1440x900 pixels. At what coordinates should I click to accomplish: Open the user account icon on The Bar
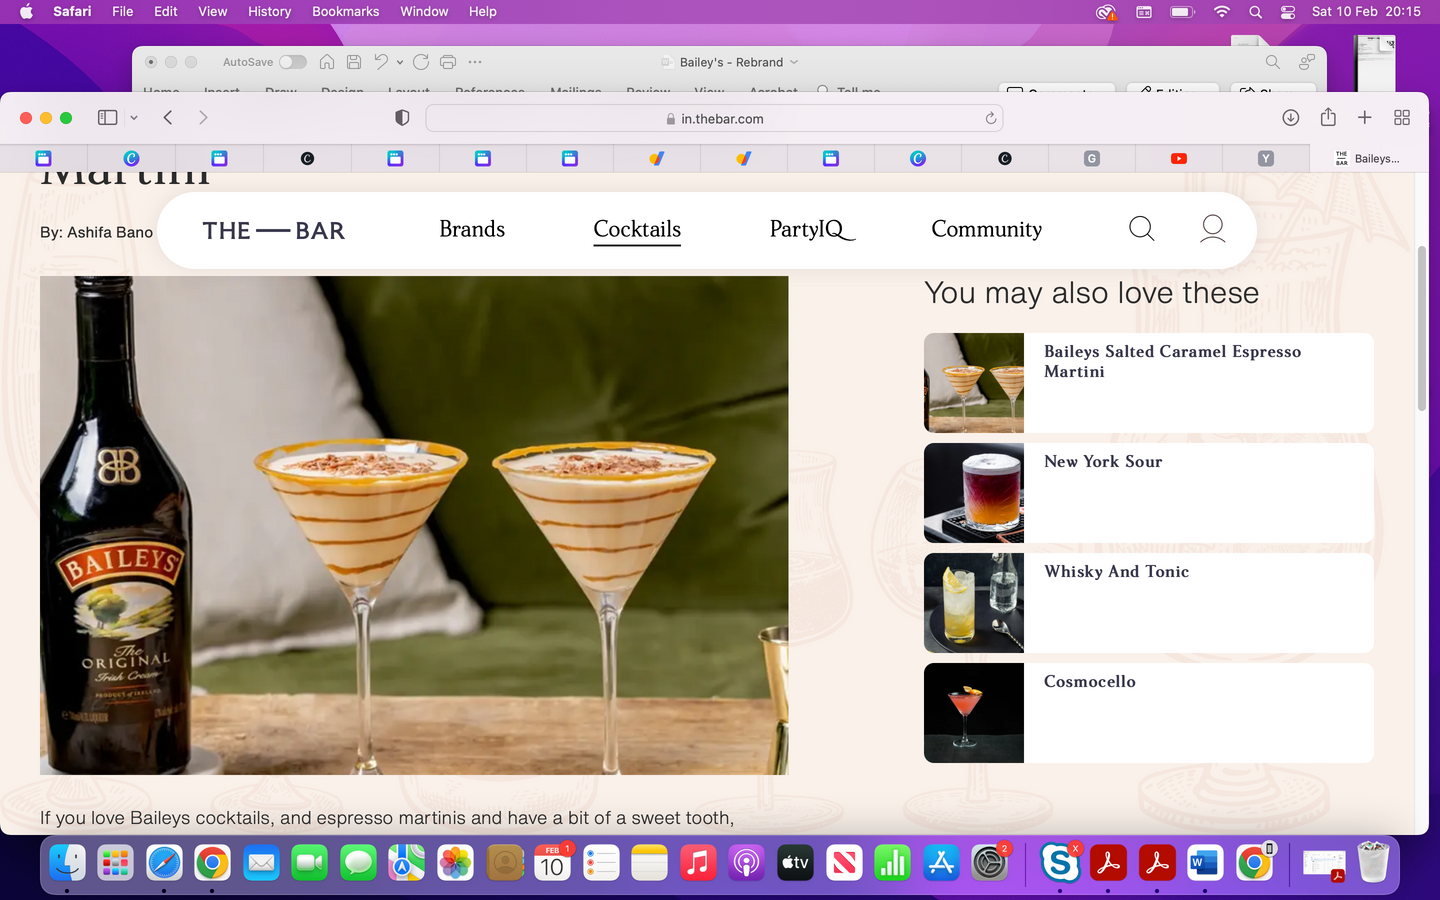tap(1213, 229)
